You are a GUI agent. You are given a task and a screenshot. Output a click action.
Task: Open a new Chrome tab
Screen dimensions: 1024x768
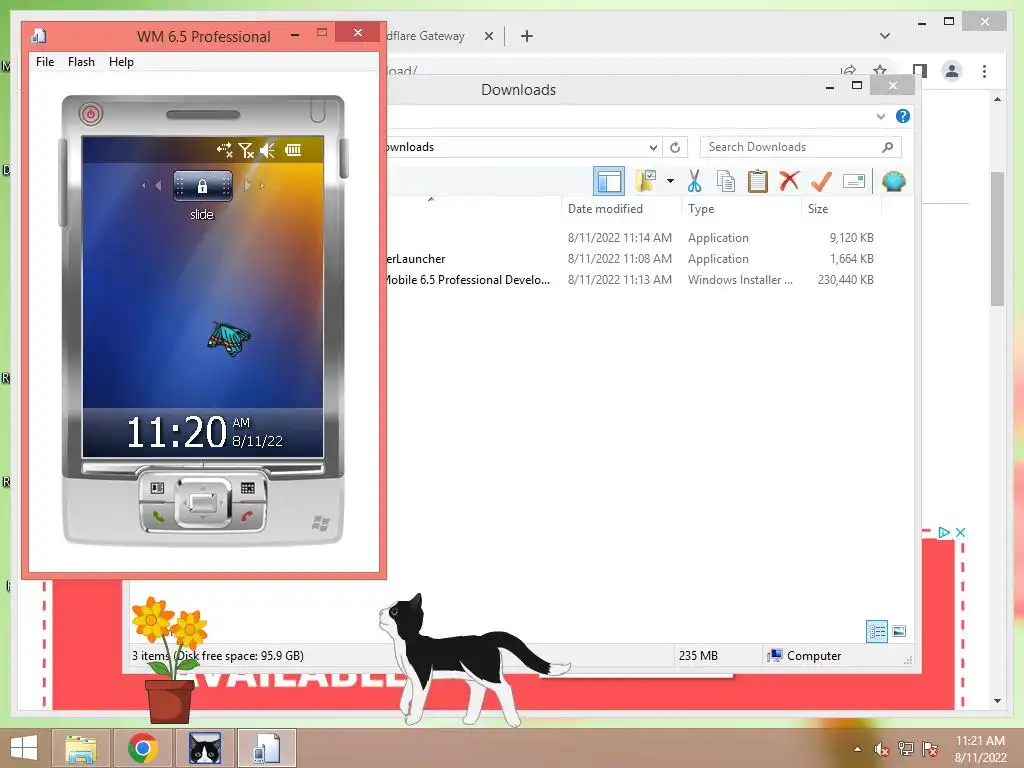527,36
